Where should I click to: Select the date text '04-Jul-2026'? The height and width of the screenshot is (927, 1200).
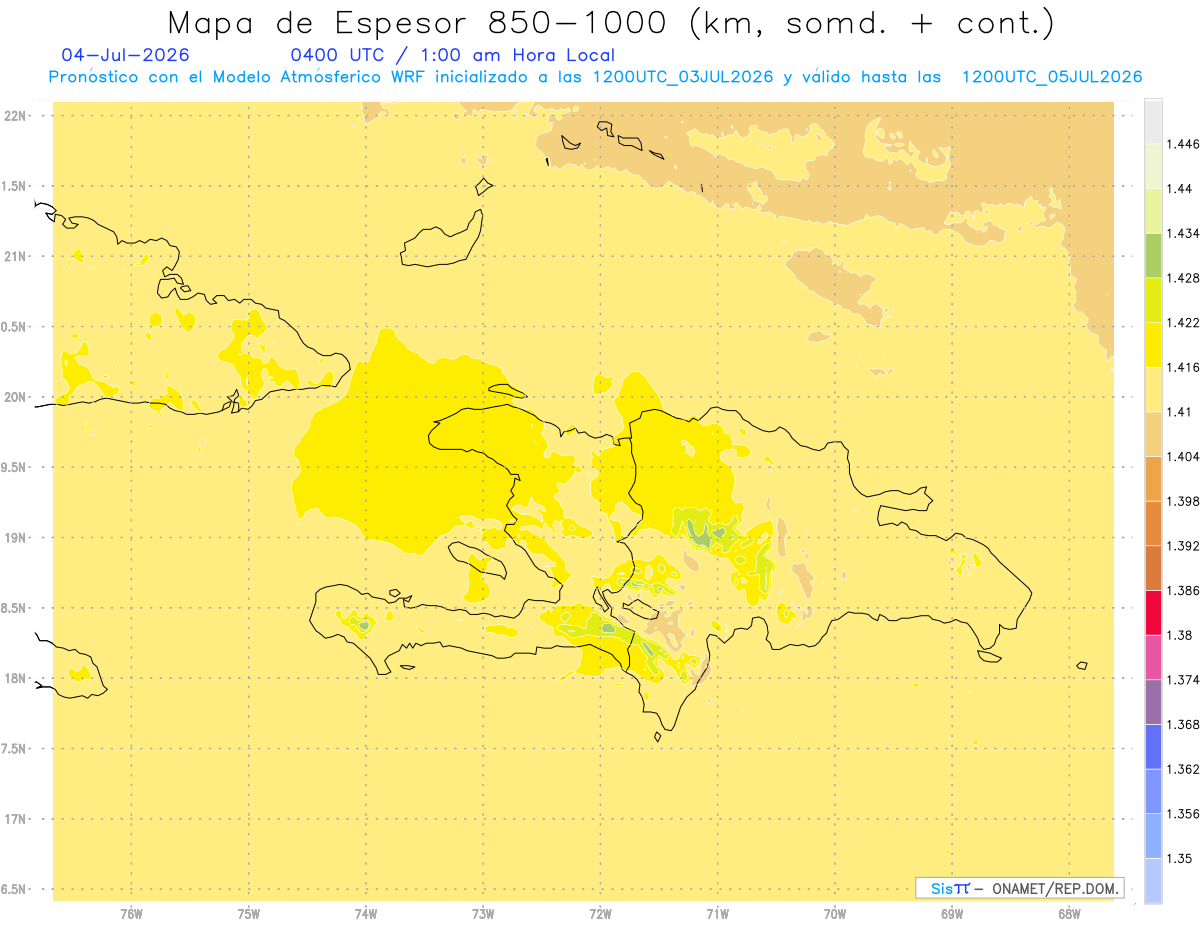point(125,55)
